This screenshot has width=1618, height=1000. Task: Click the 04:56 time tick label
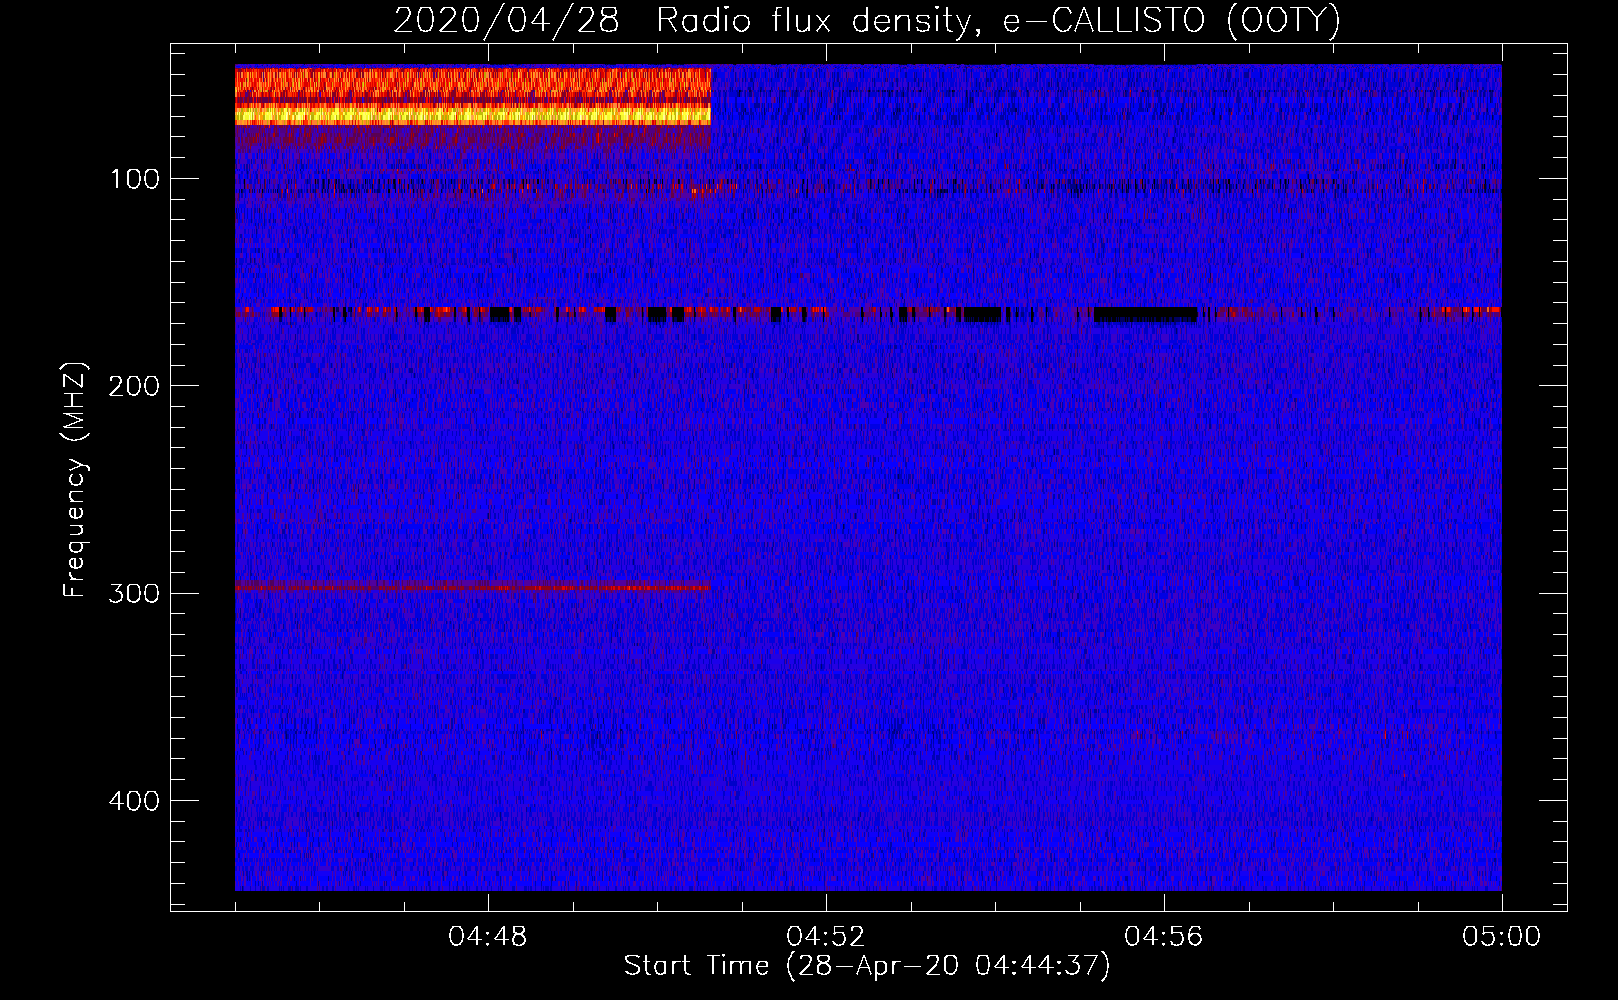[x=1164, y=937]
